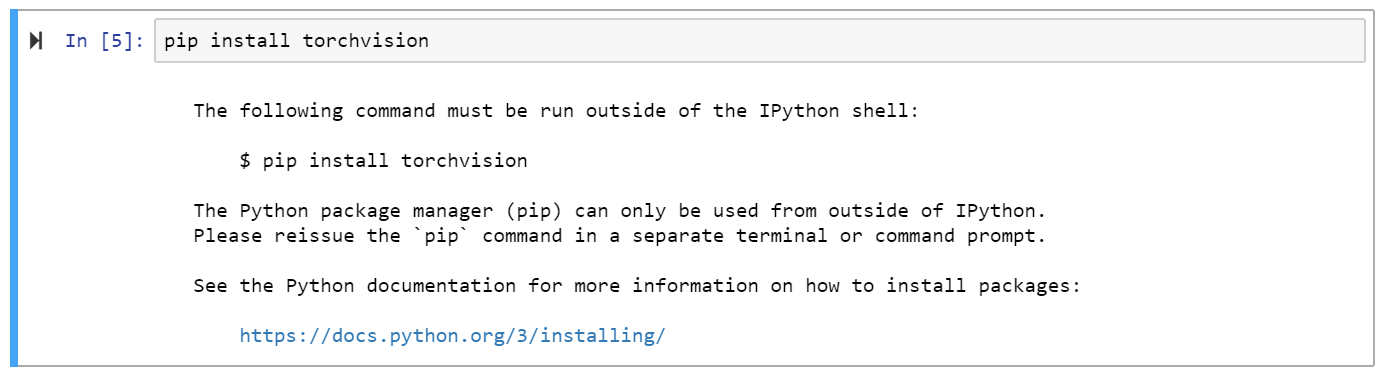The image size is (1389, 372).
Task: Open the docs.python.org/3/installing link
Action: click(x=452, y=335)
